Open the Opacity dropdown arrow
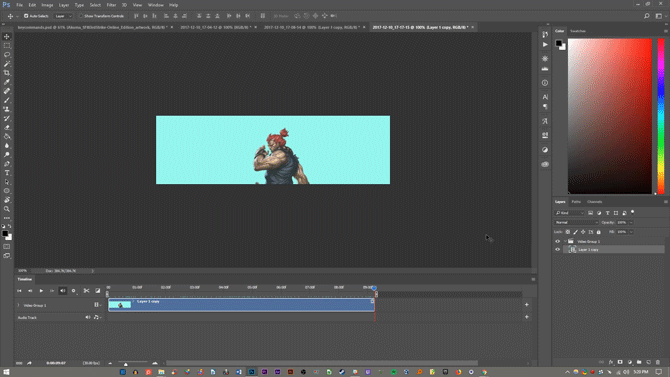Screen dimensions: 670x377 tap(631, 222)
